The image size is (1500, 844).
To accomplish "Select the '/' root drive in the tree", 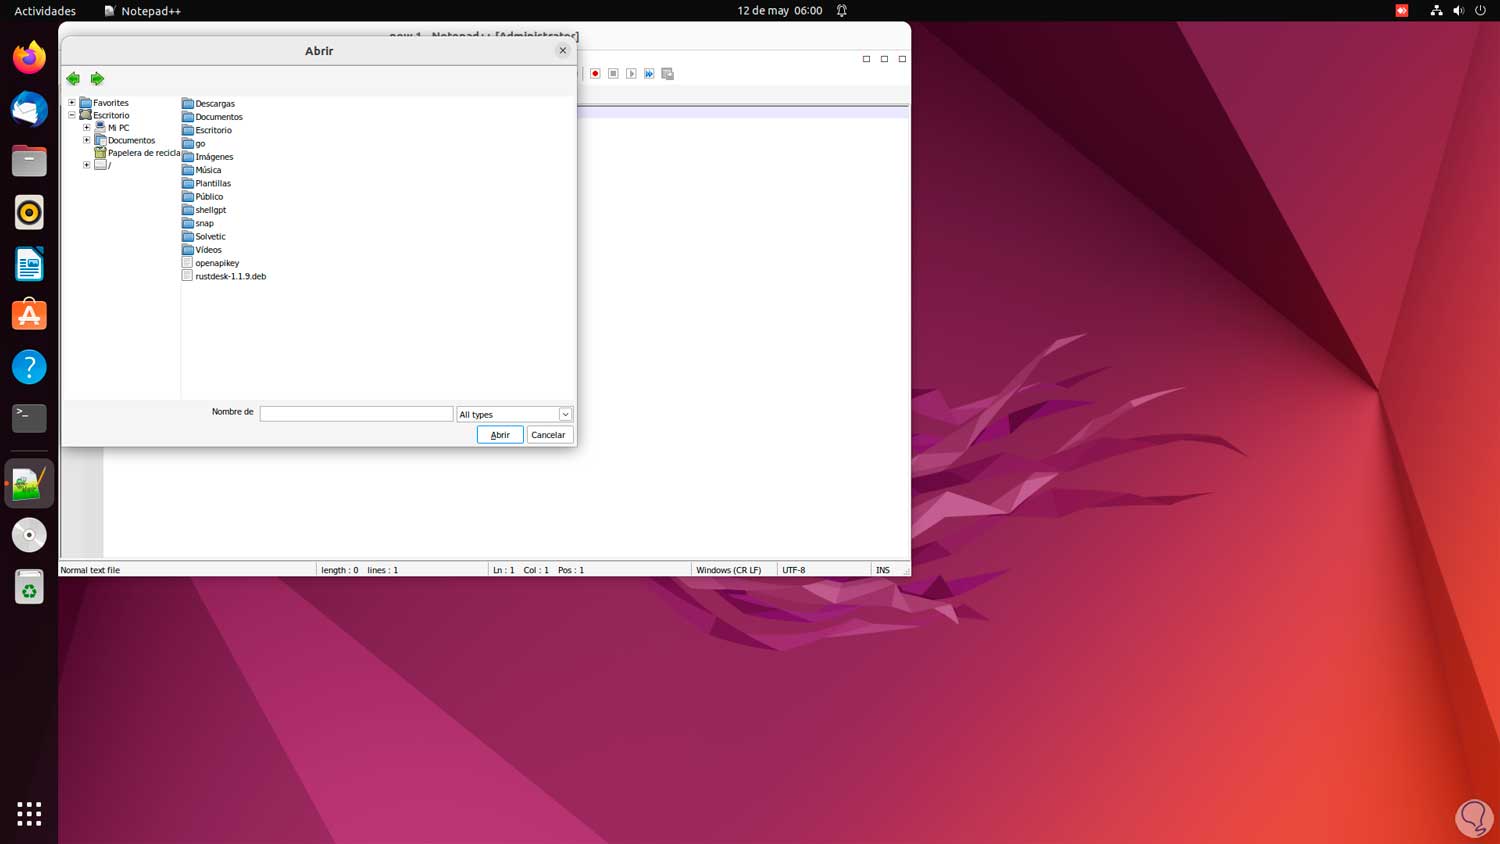I will 109,165.
